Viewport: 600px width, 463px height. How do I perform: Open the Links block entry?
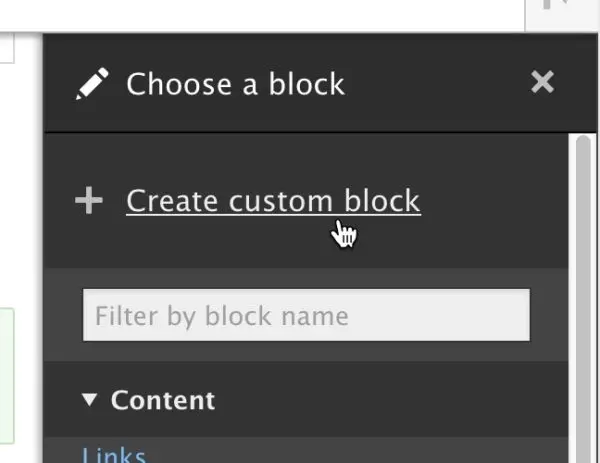(114, 456)
